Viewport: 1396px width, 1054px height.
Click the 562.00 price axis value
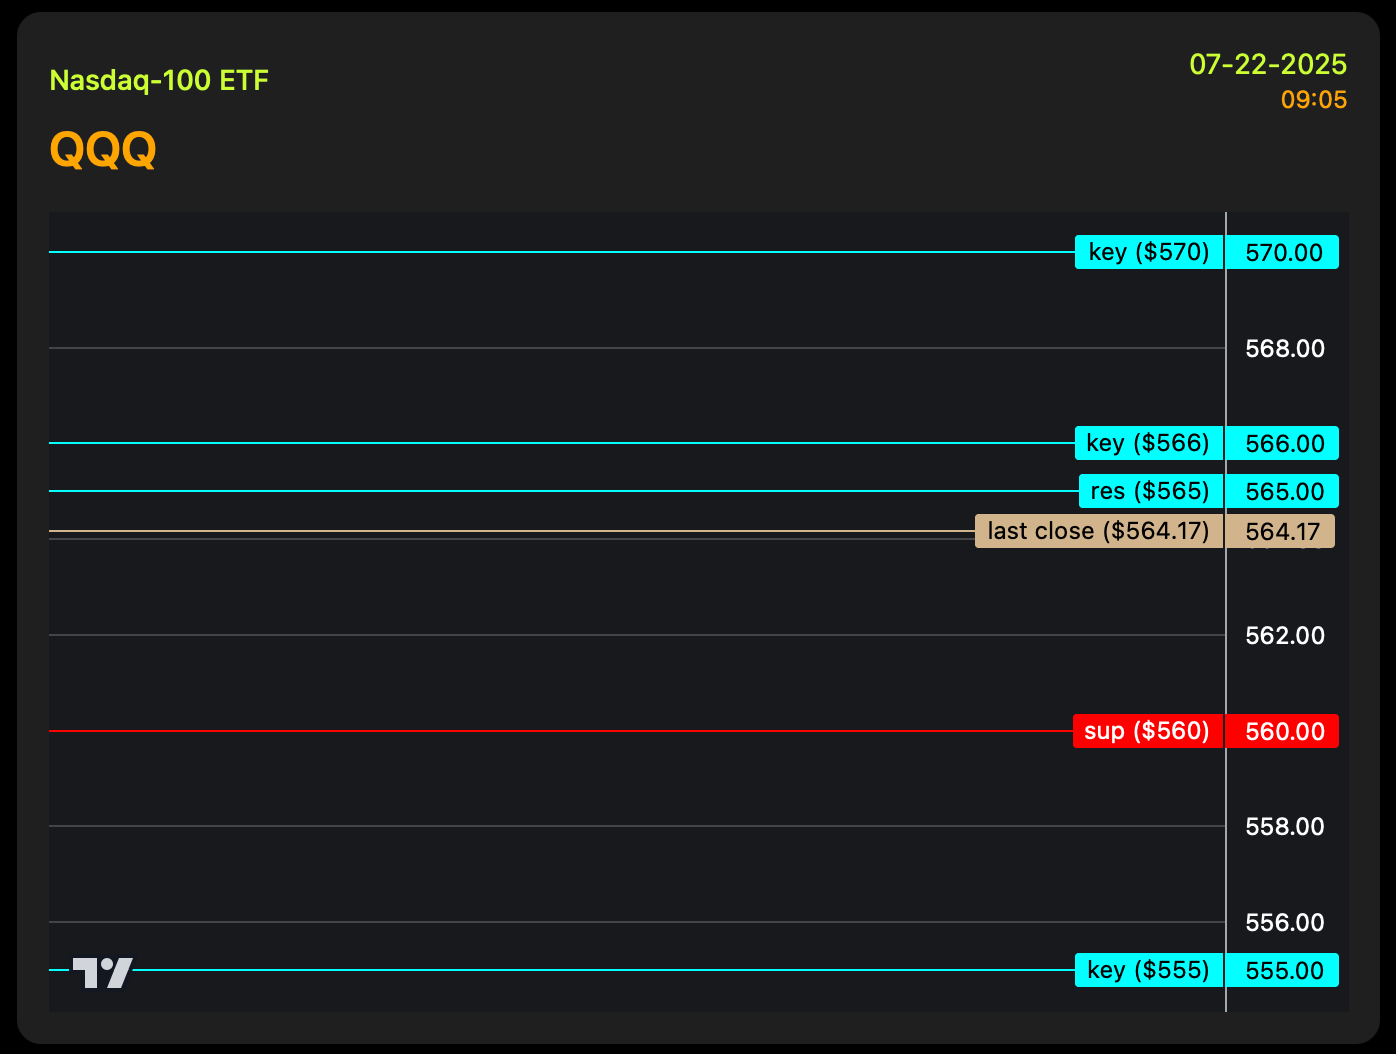tap(1284, 636)
